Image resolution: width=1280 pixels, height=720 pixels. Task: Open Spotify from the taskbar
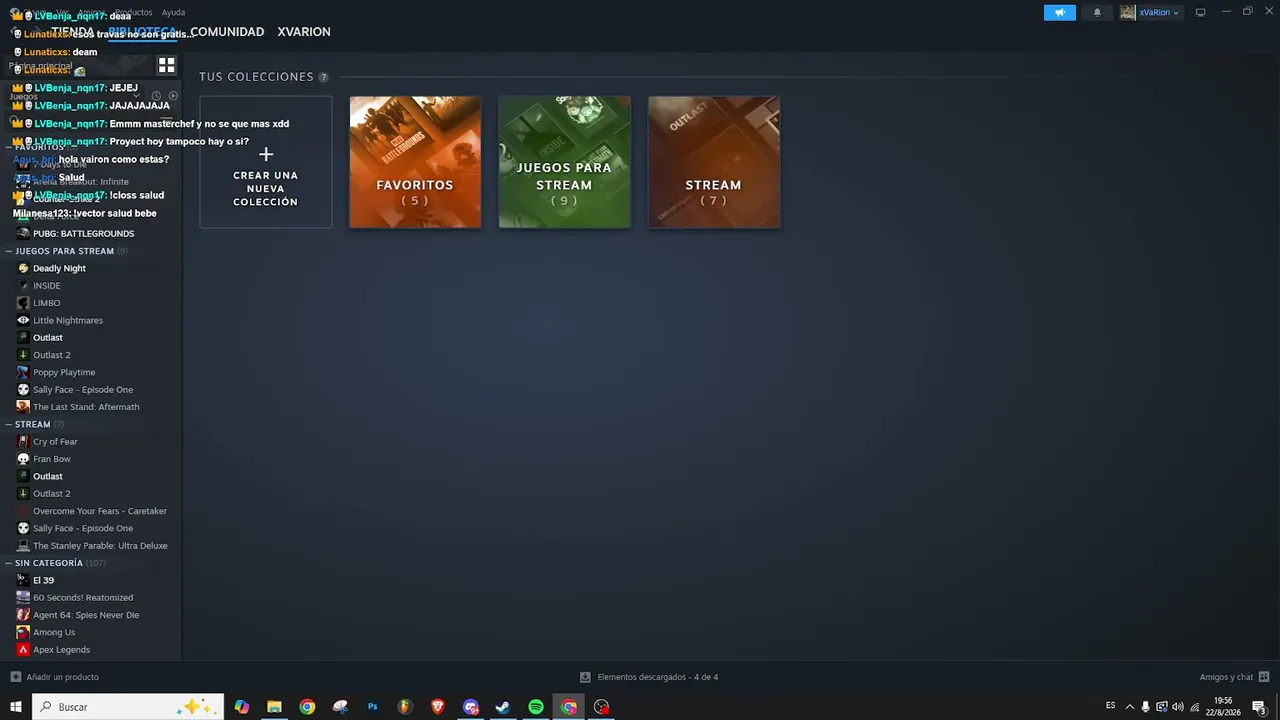pyautogui.click(x=536, y=707)
